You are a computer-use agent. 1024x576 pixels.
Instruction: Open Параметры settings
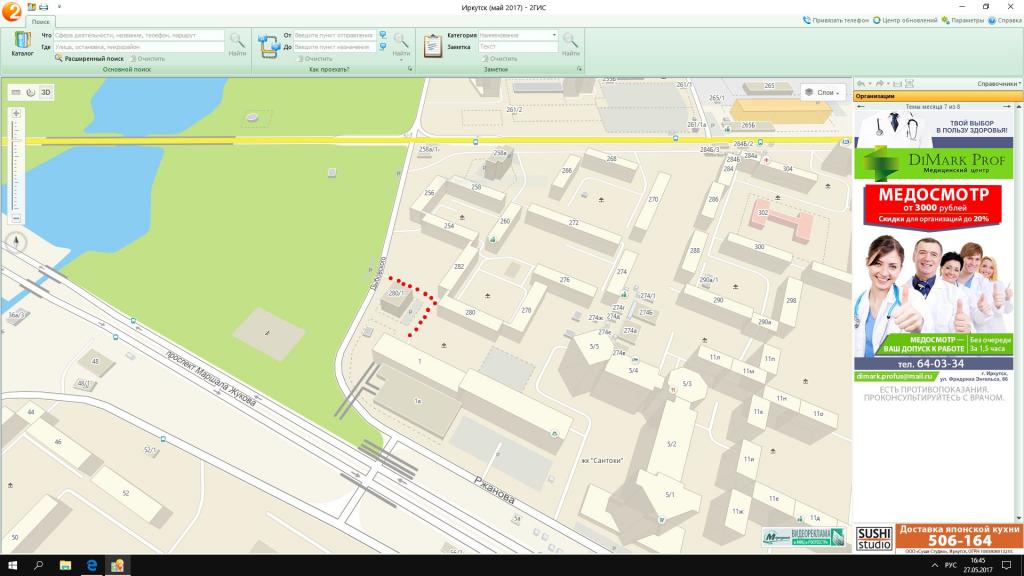click(x=963, y=20)
